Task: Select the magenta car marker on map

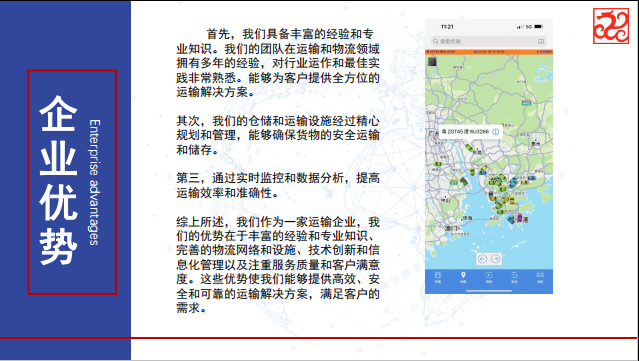Action: (x=520, y=218)
